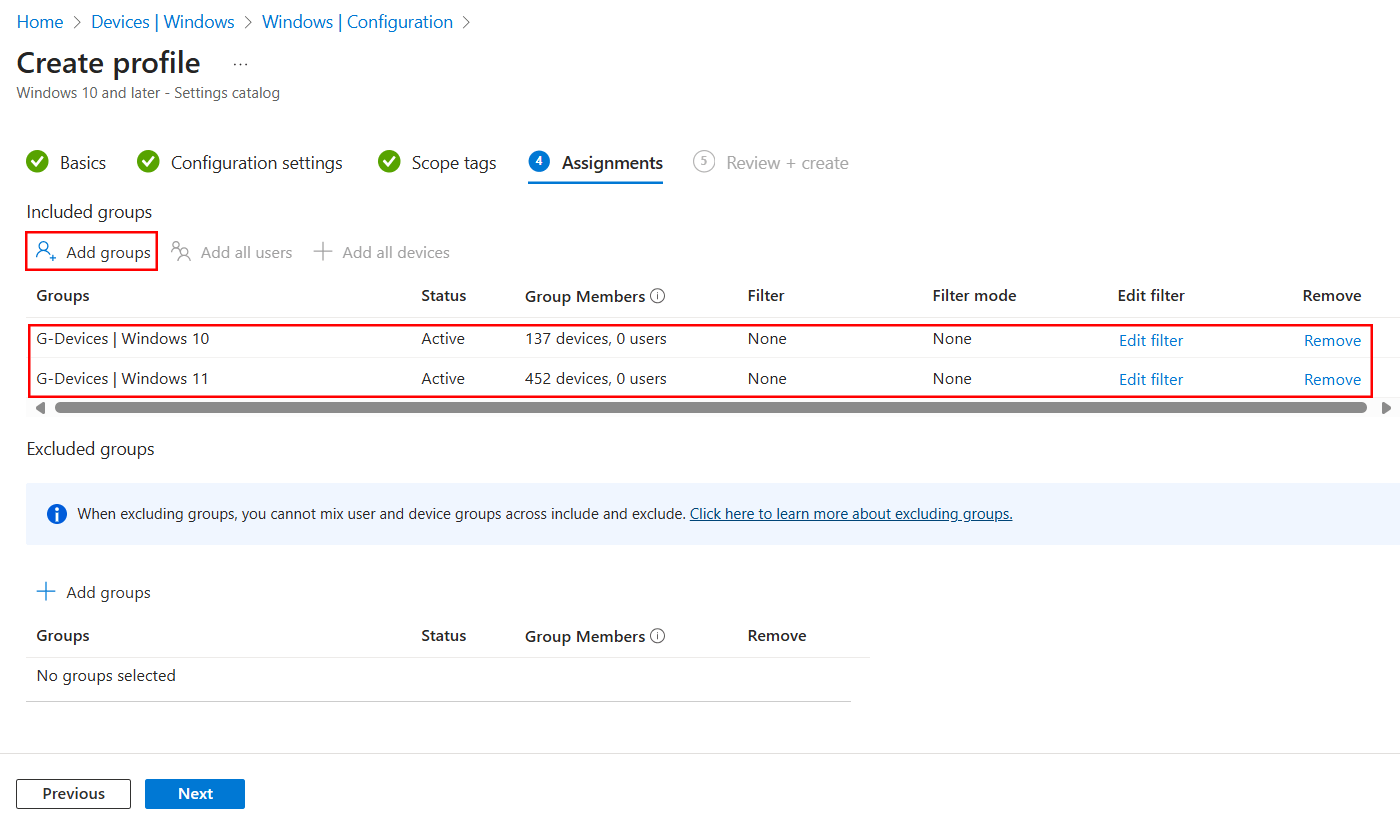Viewport: 1400px width, 813px height.
Task: Click the 137 devices, 0 users cell
Action: point(596,338)
